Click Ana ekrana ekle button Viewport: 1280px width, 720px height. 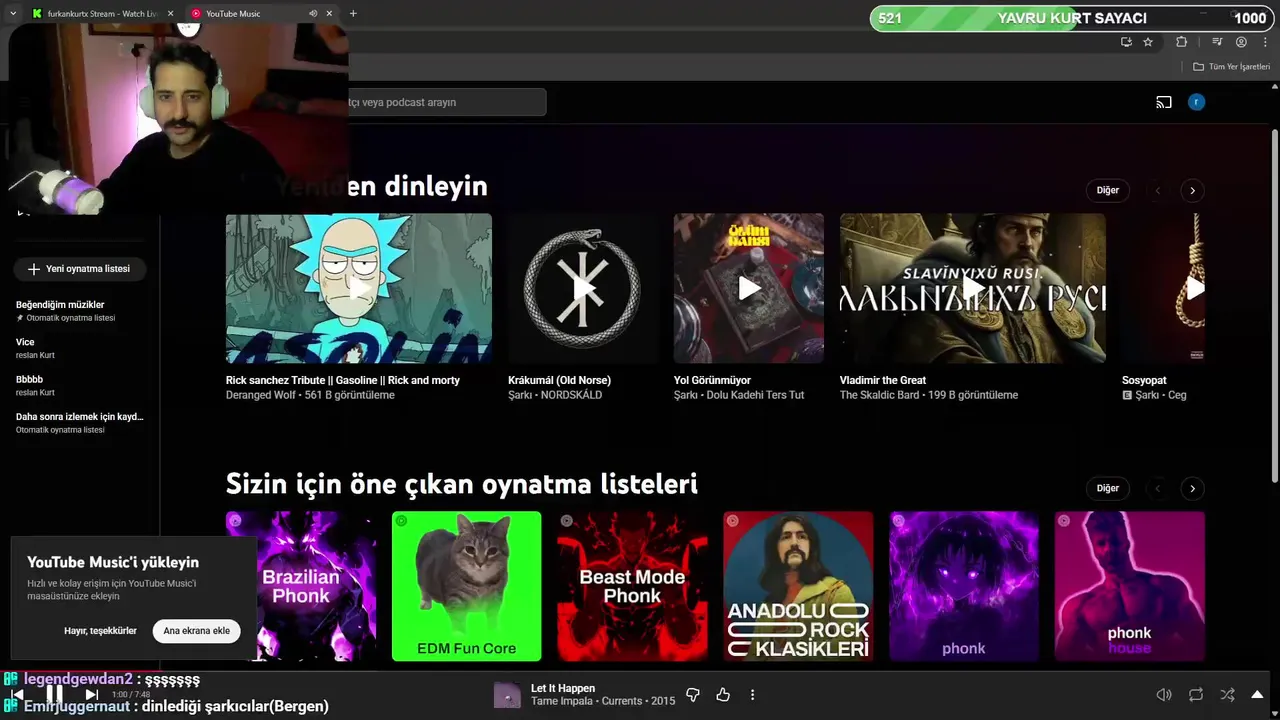(197, 631)
